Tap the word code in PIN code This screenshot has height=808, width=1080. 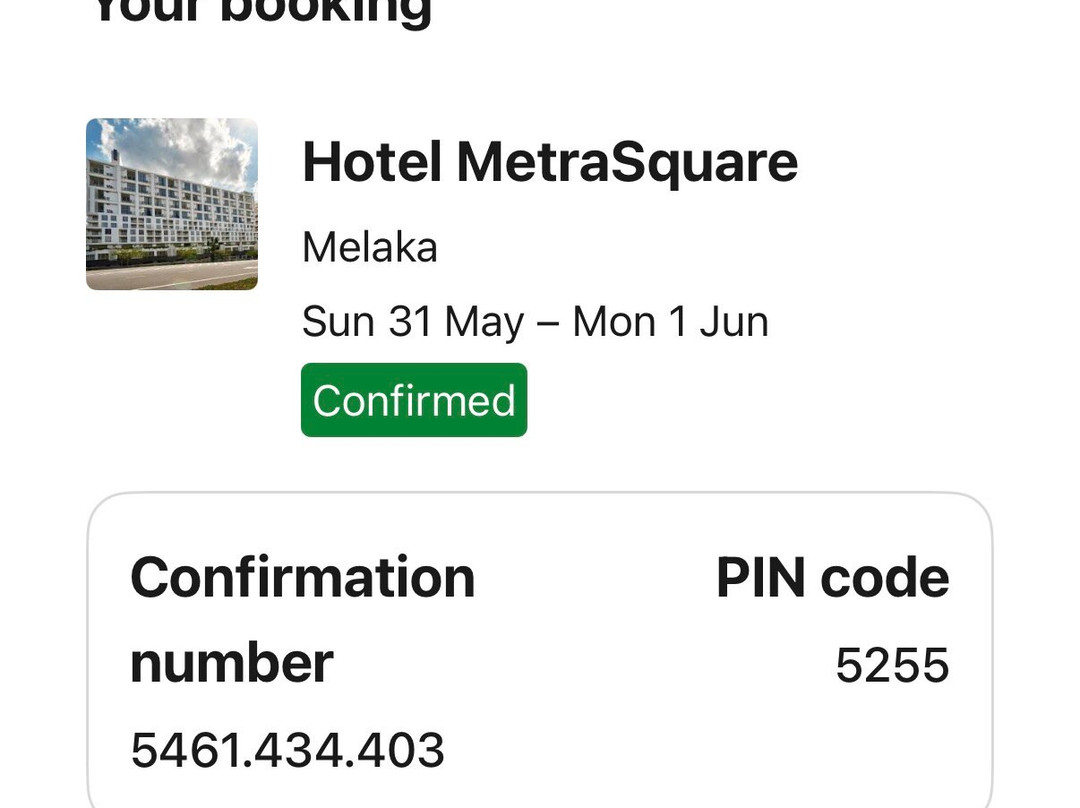(885, 577)
